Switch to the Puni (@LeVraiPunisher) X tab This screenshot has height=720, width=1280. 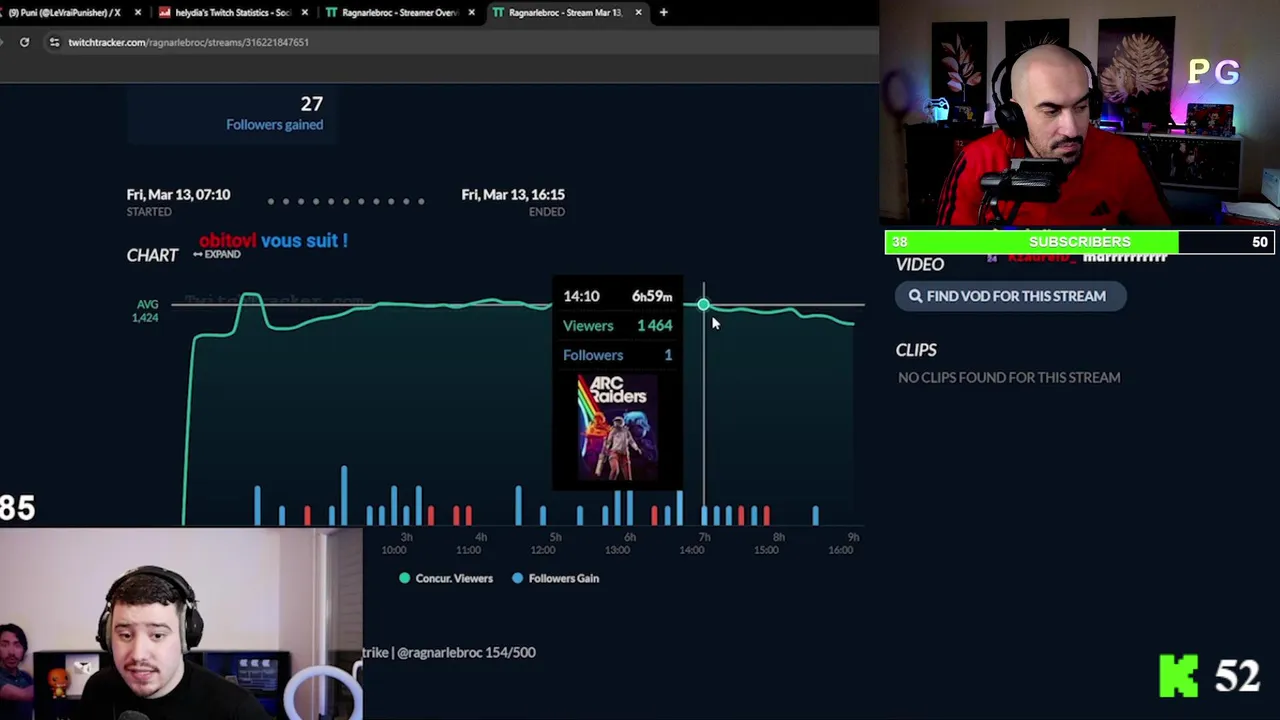(63, 13)
